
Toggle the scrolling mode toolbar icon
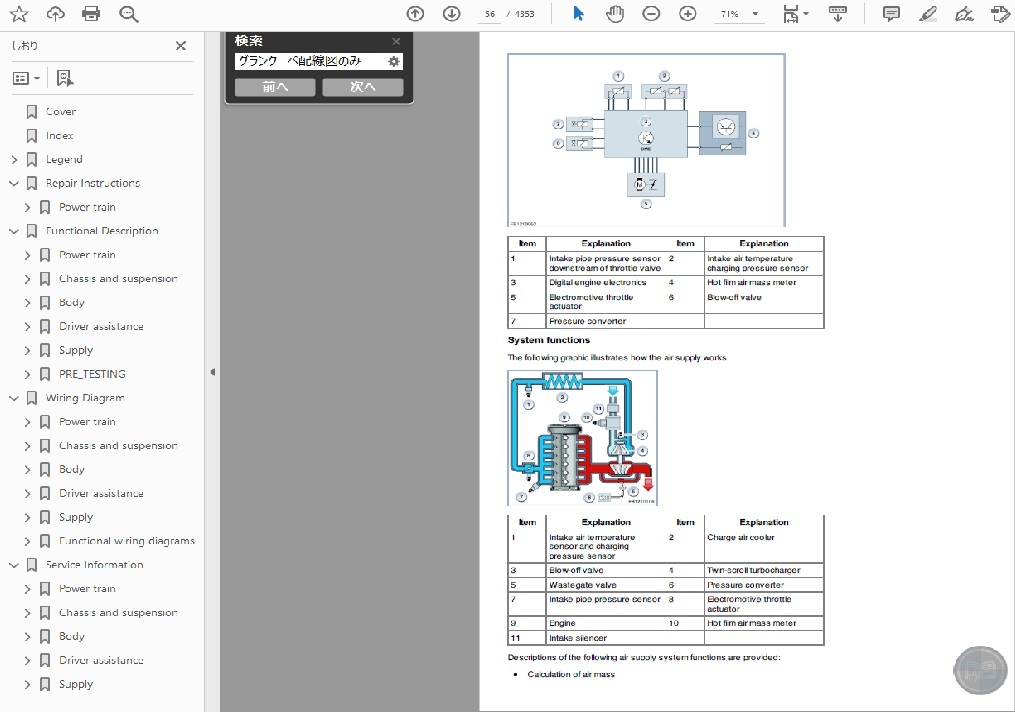(838, 14)
